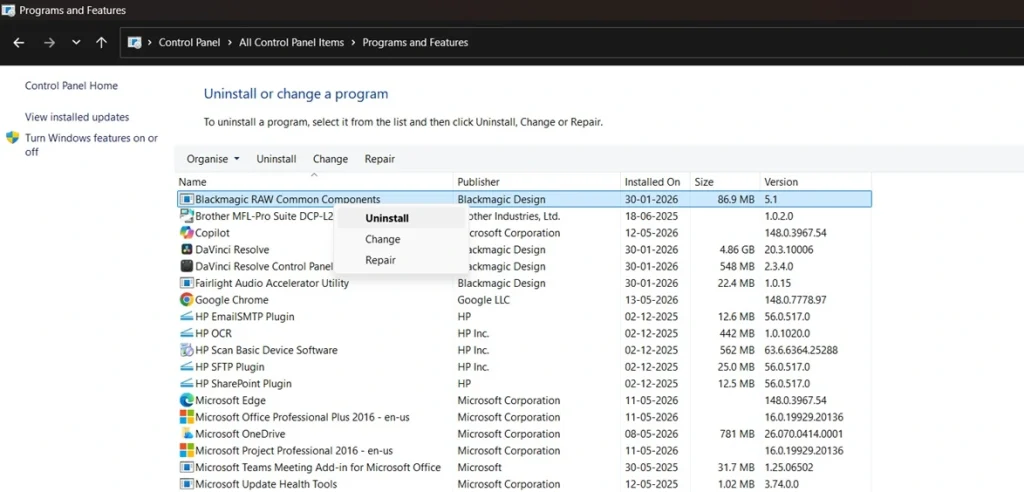Screen dimensions: 1024x492
Task: Open Control Panel Home link
Action: (x=71, y=86)
